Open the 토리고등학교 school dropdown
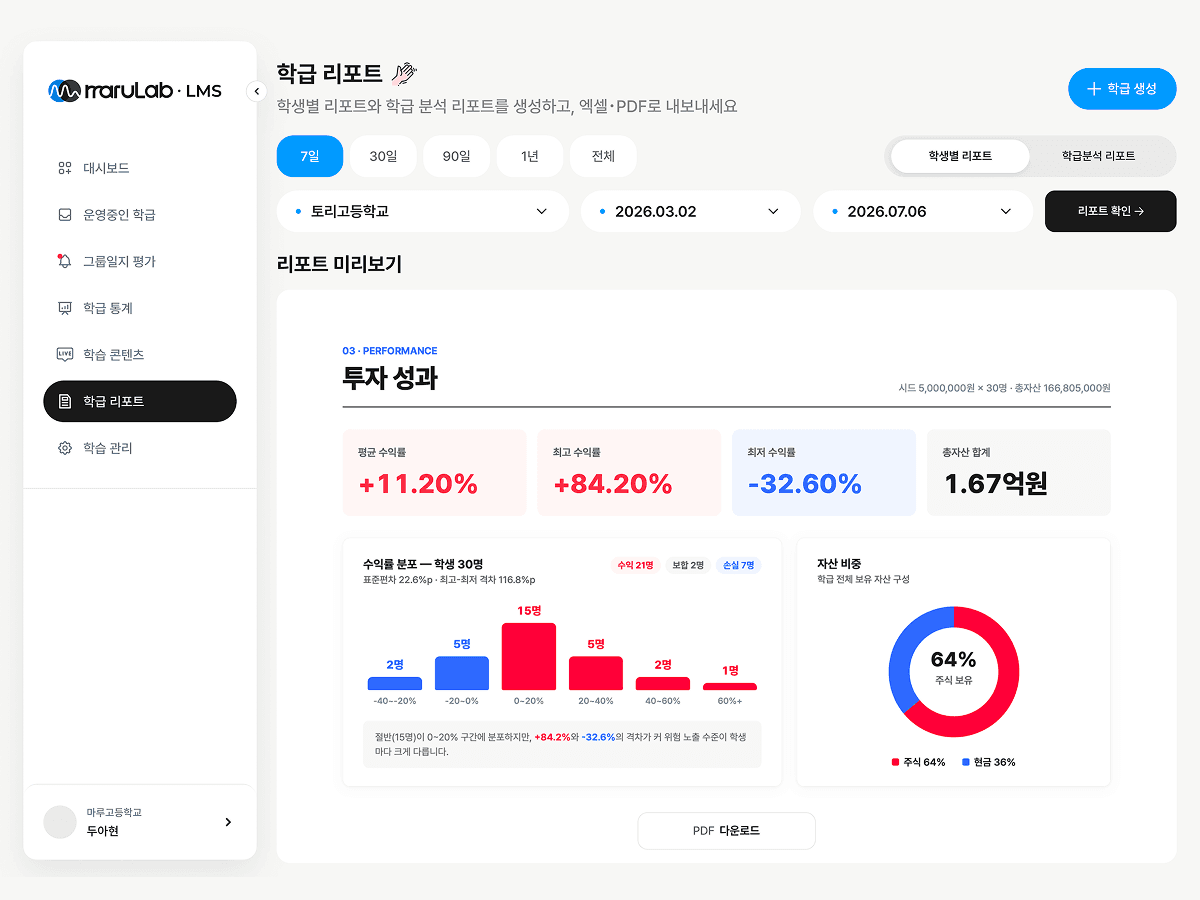The width and height of the screenshot is (1200, 900). (423, 211)
